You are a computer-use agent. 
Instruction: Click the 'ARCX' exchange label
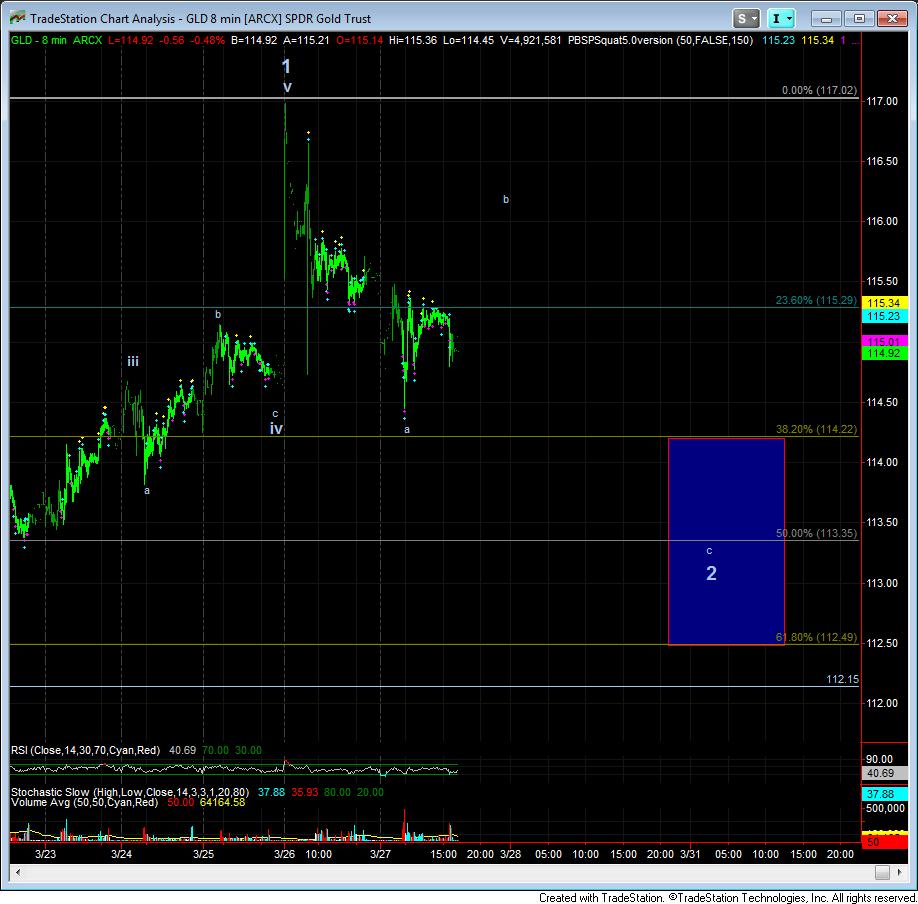pos(87,40)
